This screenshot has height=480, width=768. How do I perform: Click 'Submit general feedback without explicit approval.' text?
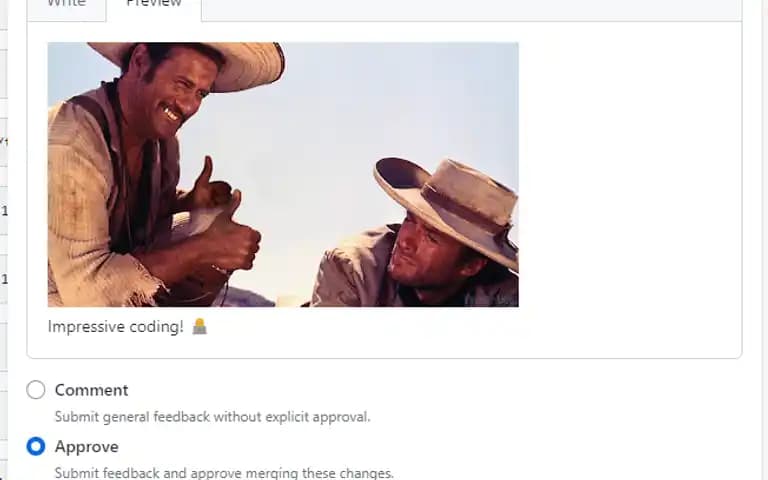pos(213,417)
